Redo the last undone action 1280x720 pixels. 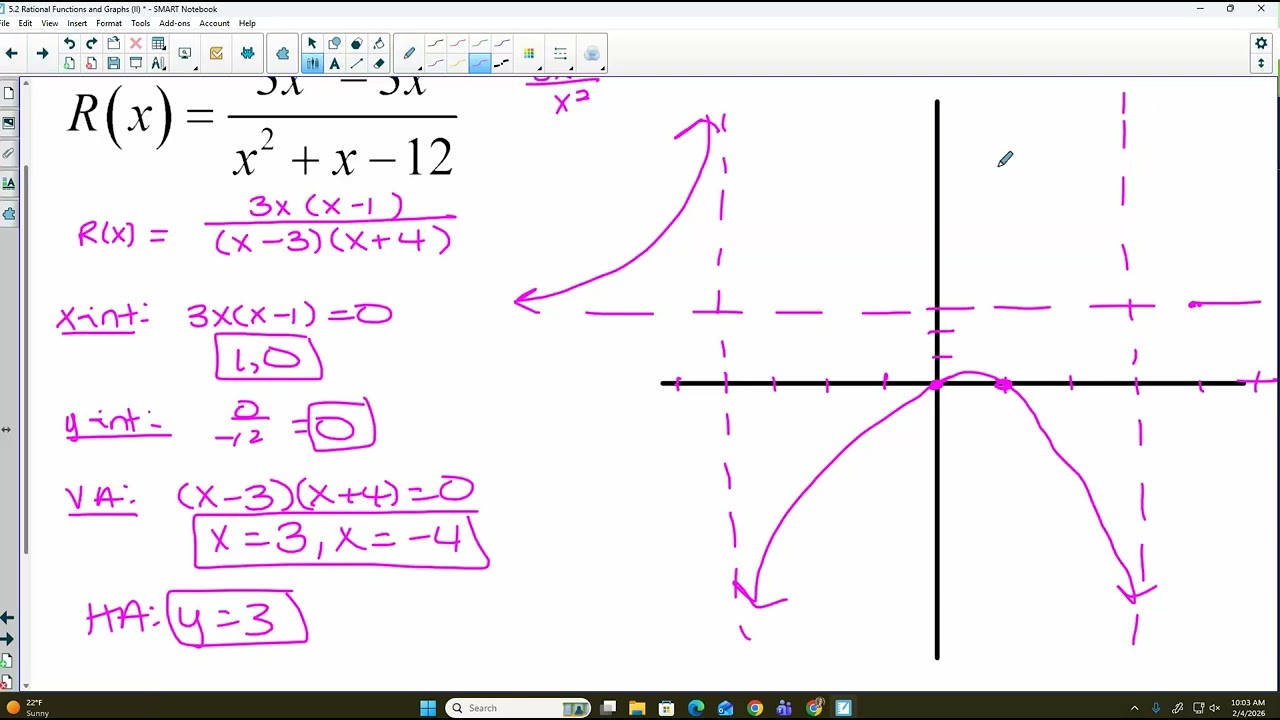pos(91,44)
